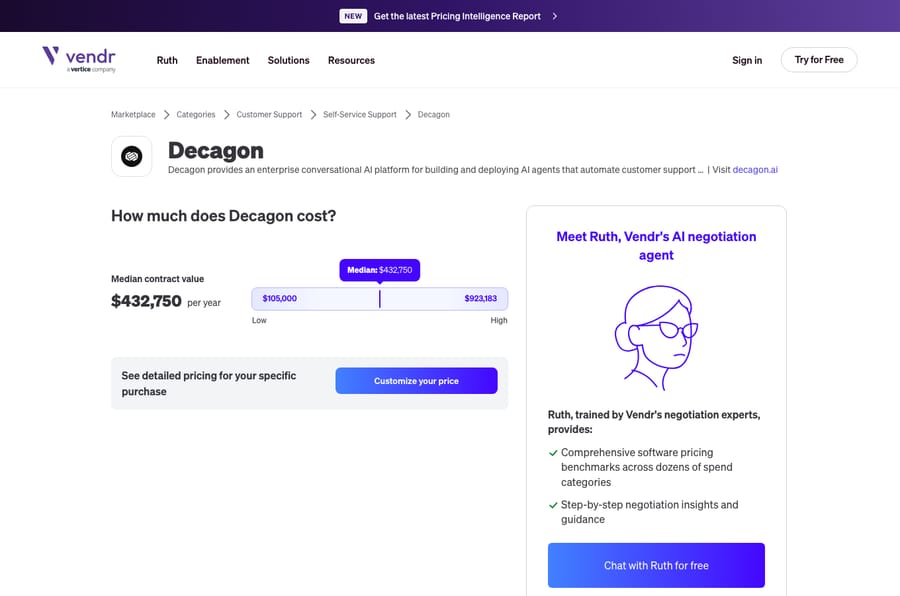The image size is (900, 596).
Task: Open the Ruth menu item
Action: click(x=167, y=60)
